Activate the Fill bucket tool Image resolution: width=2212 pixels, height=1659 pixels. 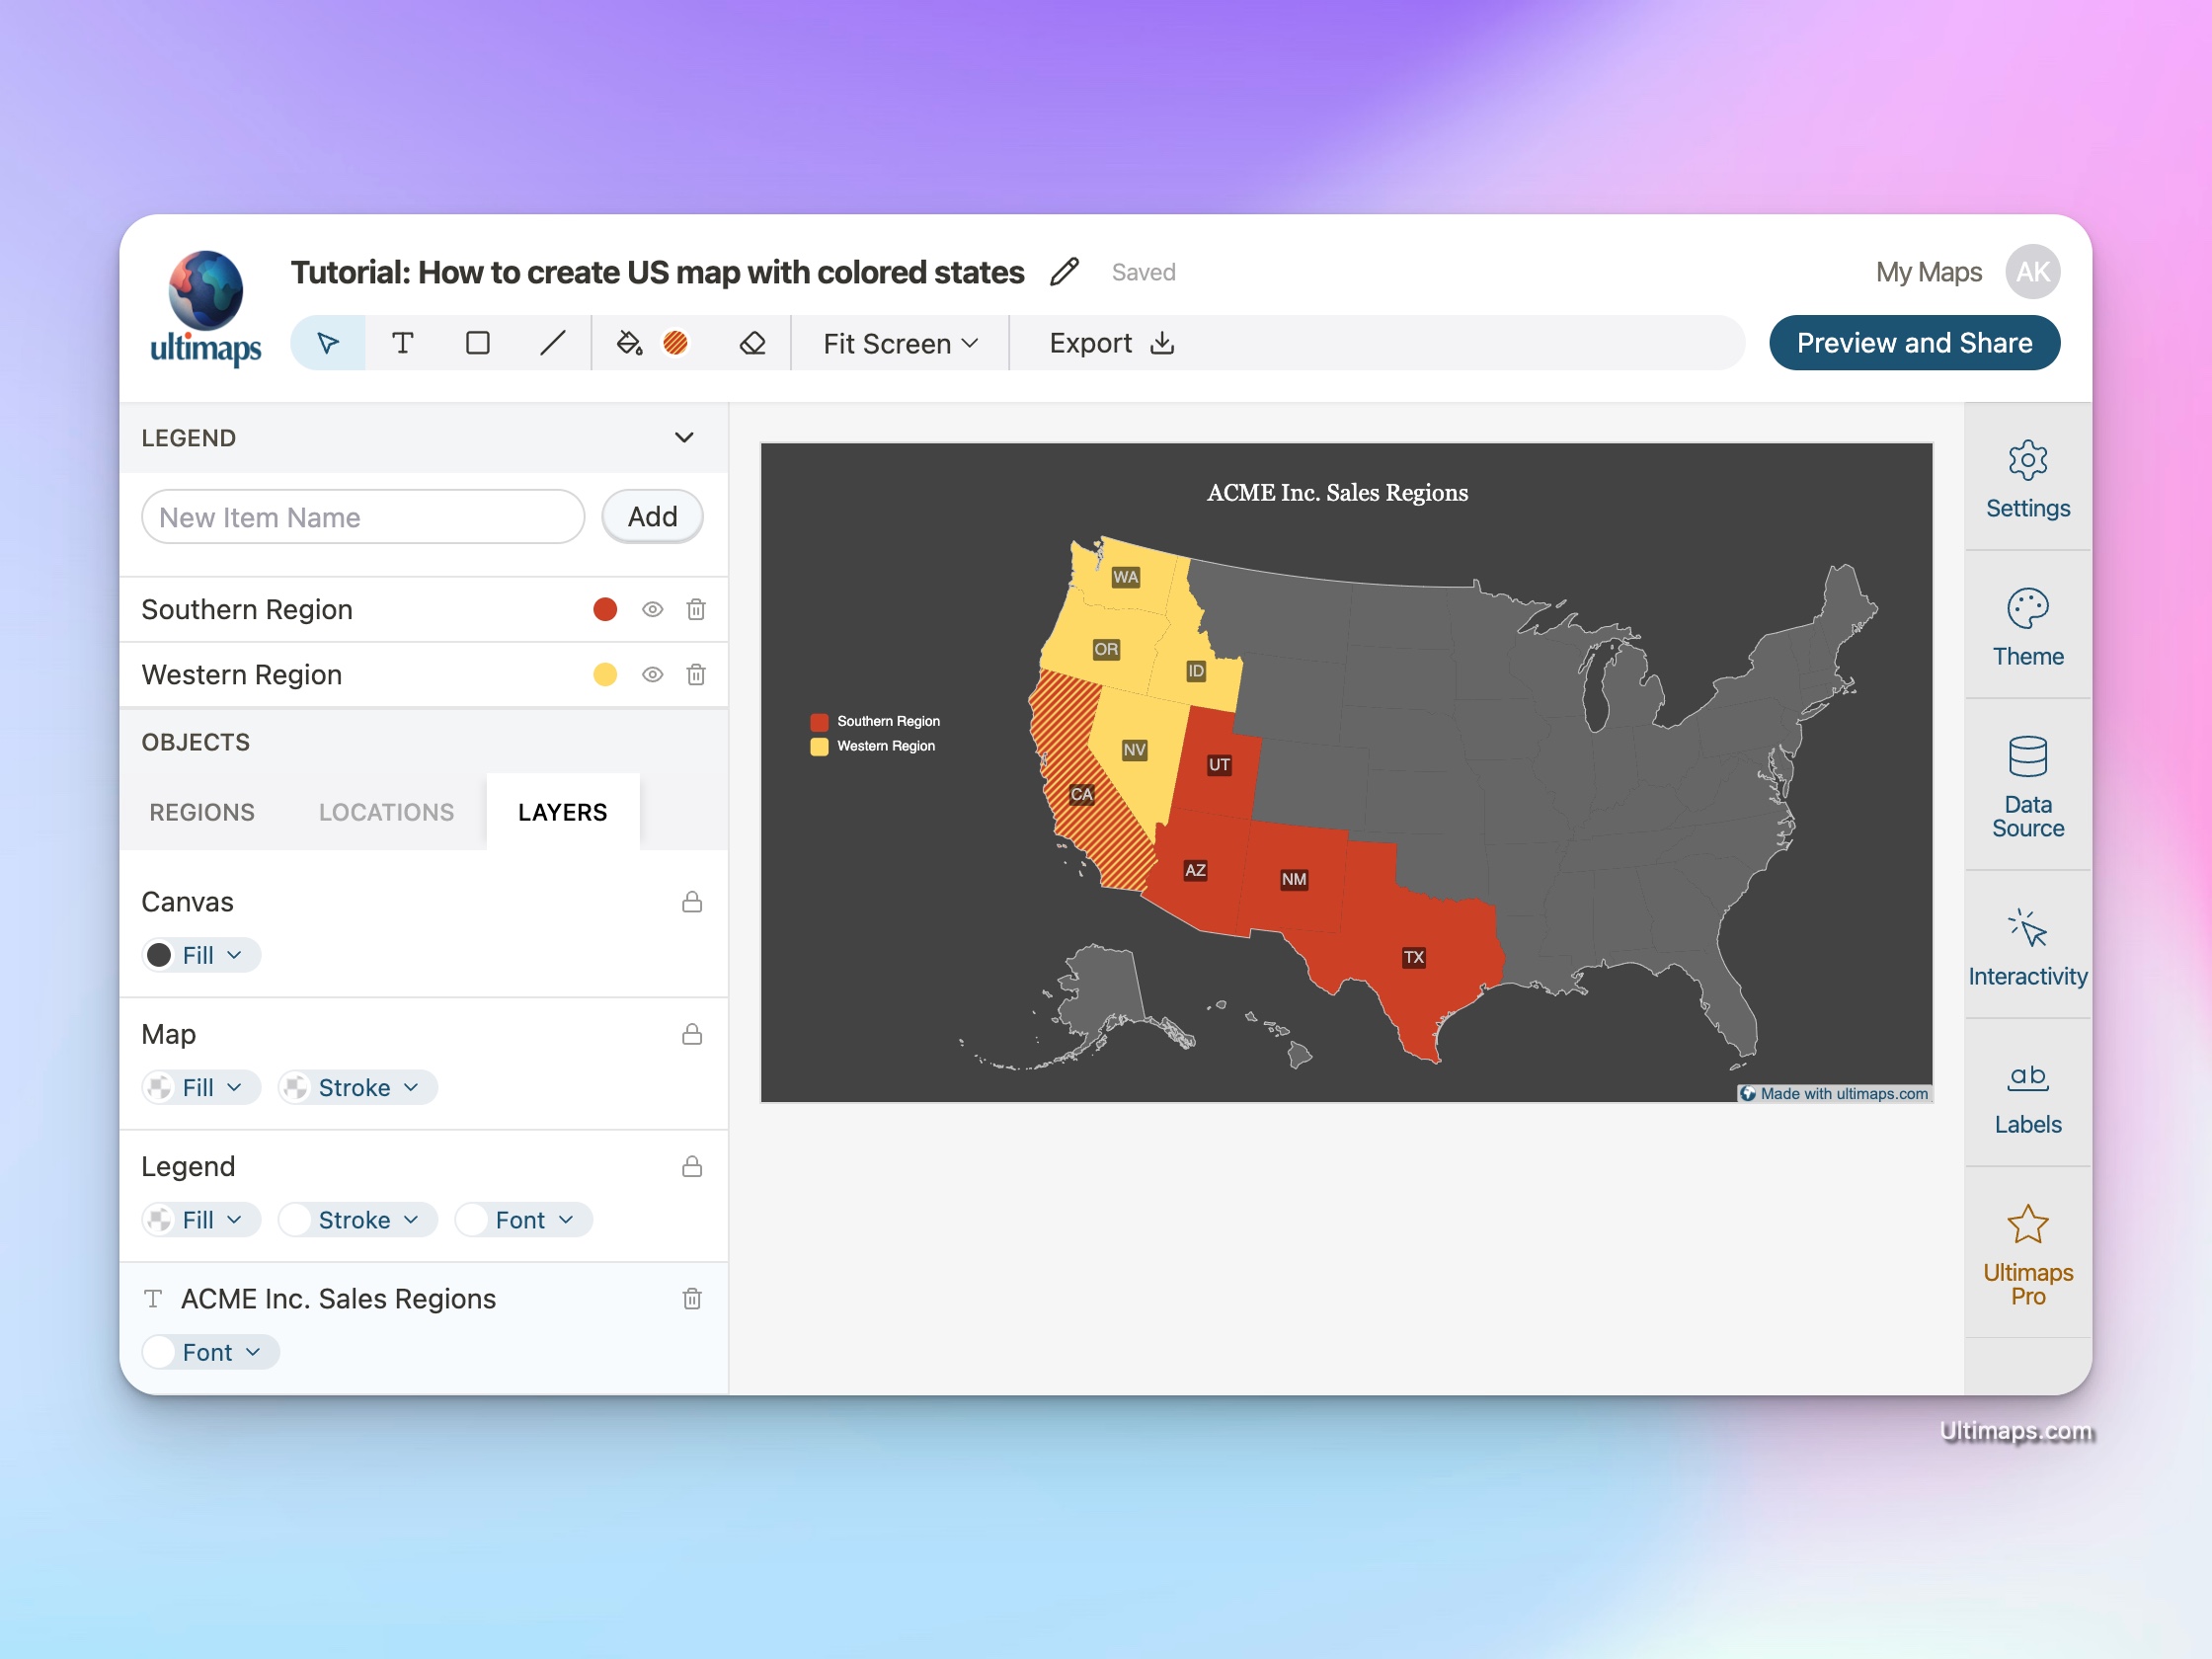630,342
